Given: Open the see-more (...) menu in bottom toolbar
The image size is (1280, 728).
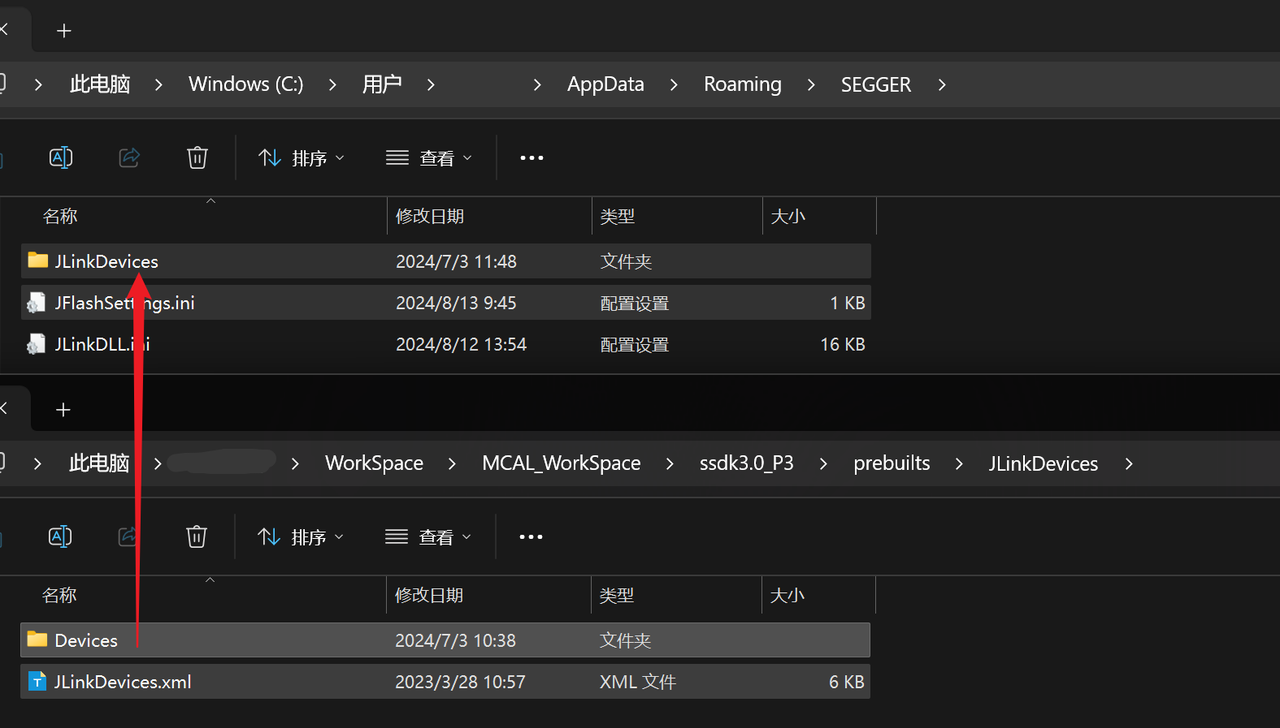Looking at the screenshot, I should pyautogui.click(x=530, y=536).
